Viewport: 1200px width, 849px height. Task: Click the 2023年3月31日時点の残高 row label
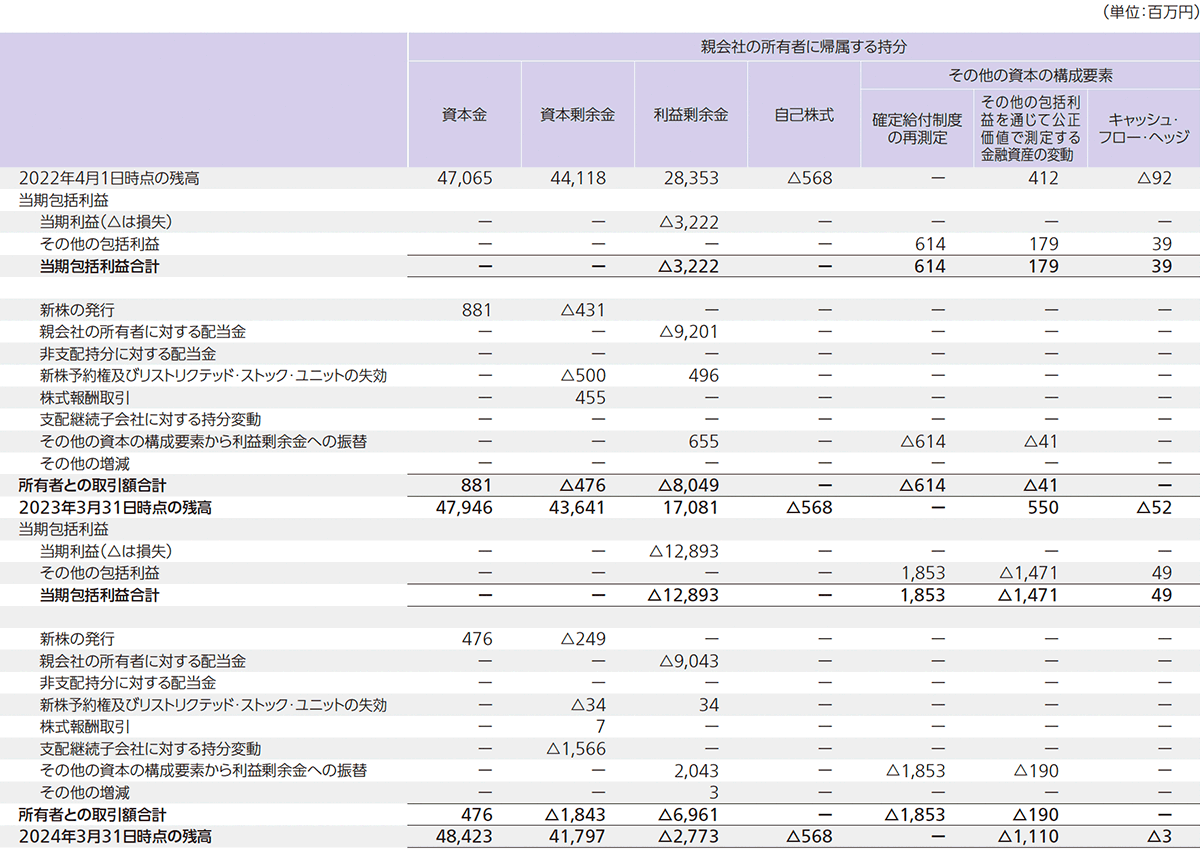point(115,508)
